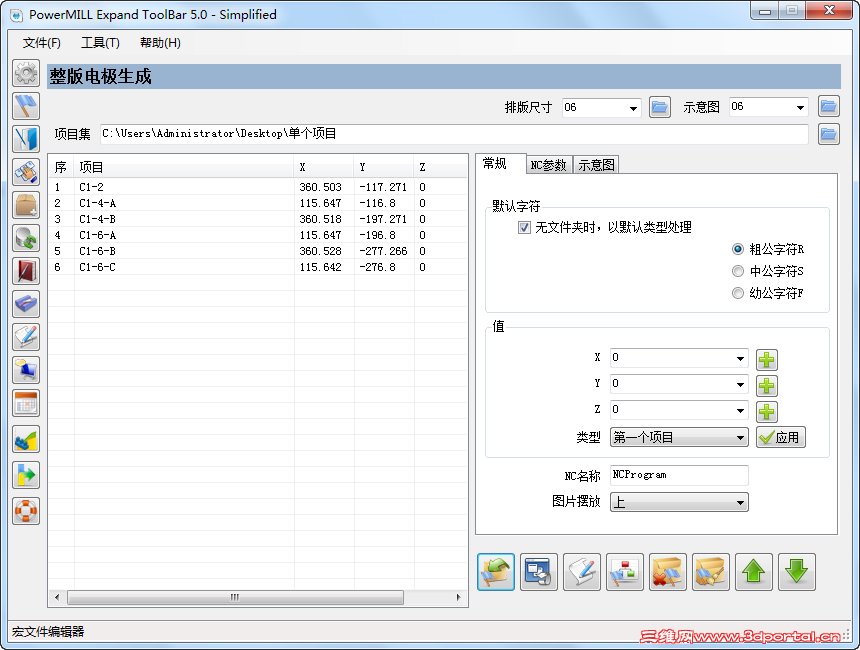This screenshot has width=860, height=650.
Task: Click the blue flag sidebar icon
Action: pos(26,106)
